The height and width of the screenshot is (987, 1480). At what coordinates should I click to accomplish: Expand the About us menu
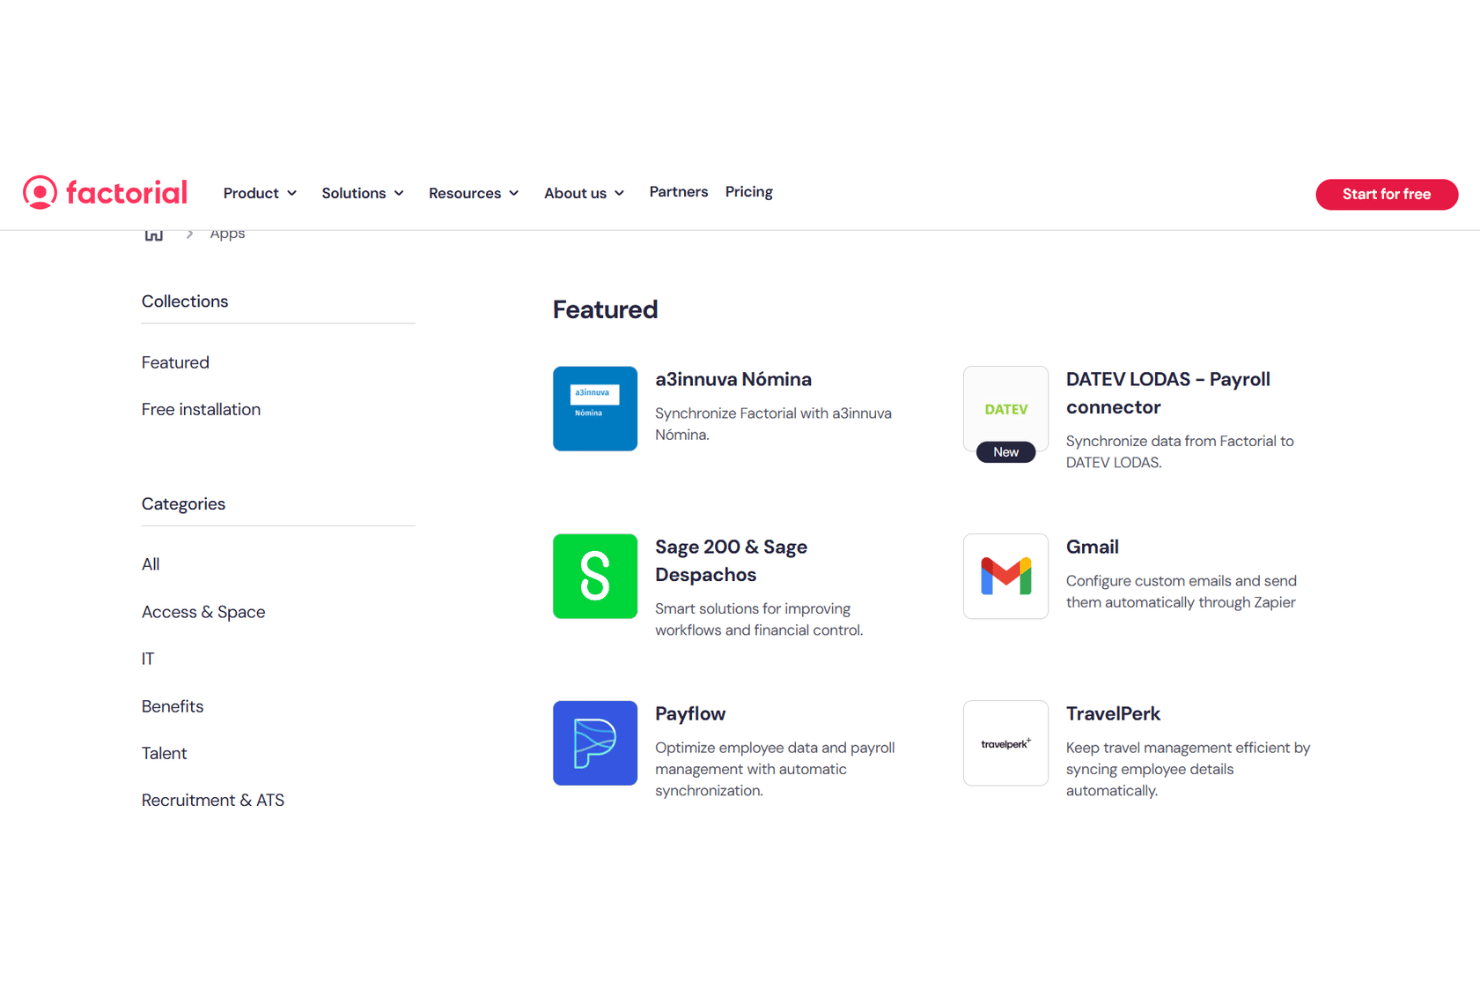click(x=584, y=193)
